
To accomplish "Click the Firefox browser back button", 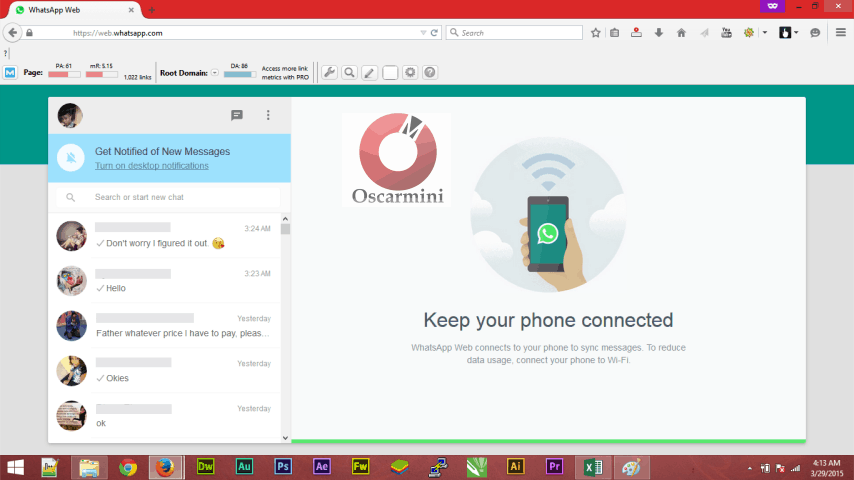I will [x=12, y=33].
